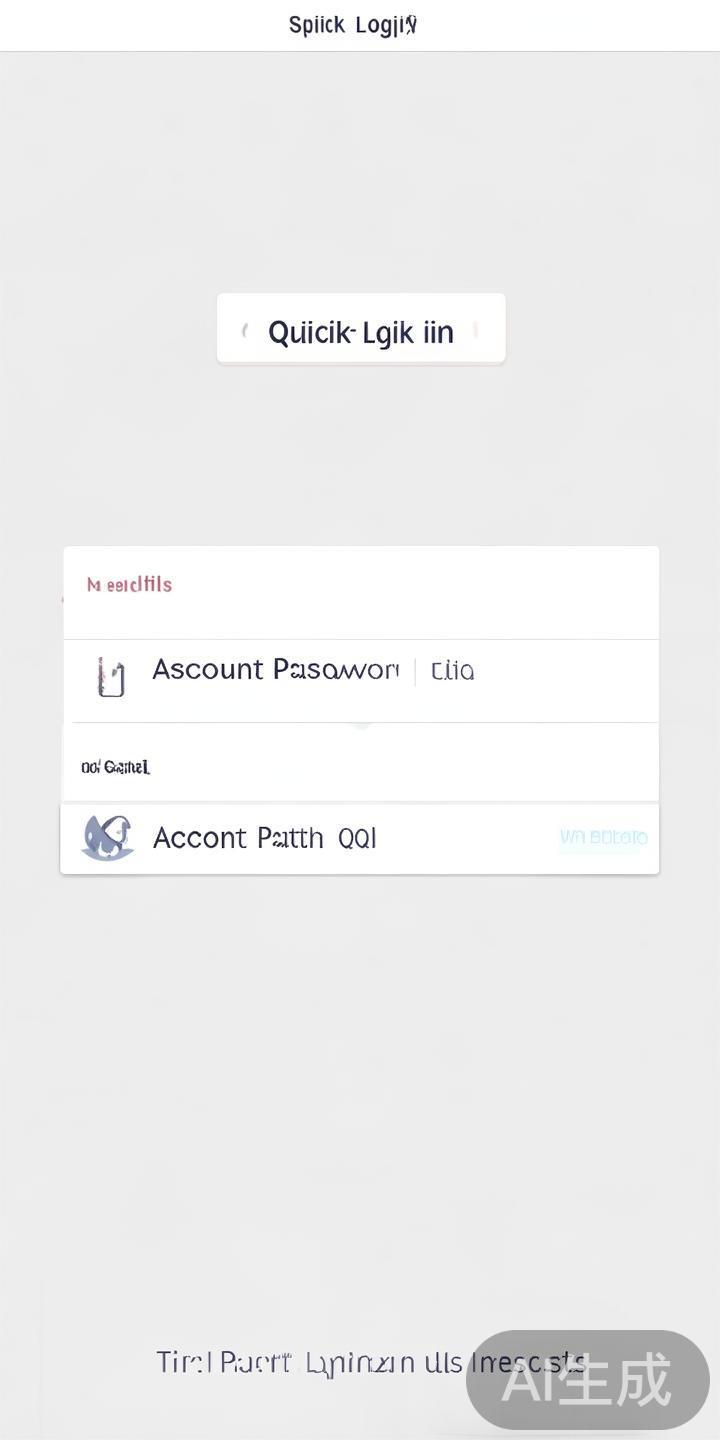Choose the "Accont Pattth" account entry
The height and width of the screenshot is (1440, 720).
238,838
